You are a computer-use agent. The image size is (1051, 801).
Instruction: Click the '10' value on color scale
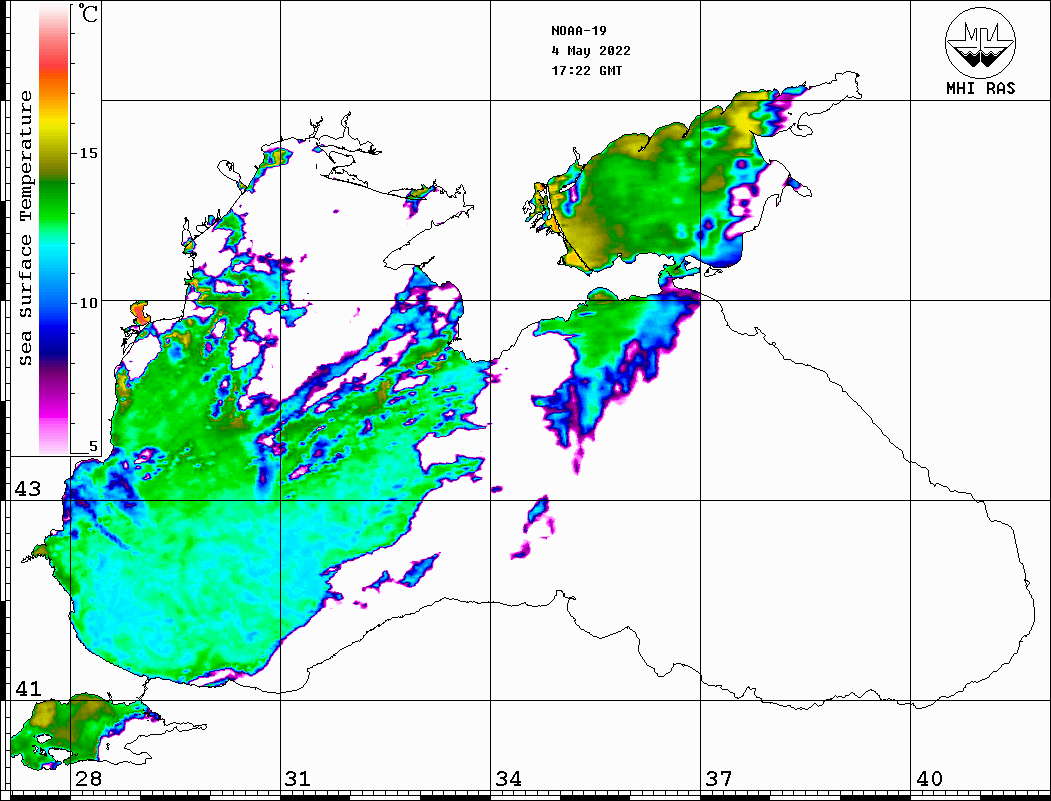(x=88, y=303)
